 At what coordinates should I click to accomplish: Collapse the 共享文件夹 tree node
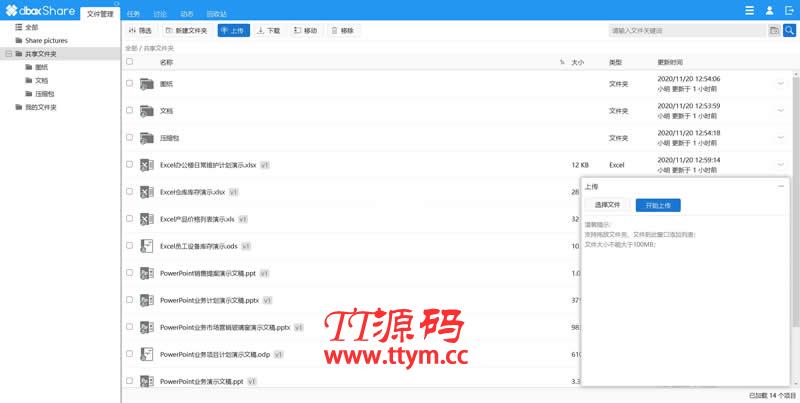click(8, 54)
